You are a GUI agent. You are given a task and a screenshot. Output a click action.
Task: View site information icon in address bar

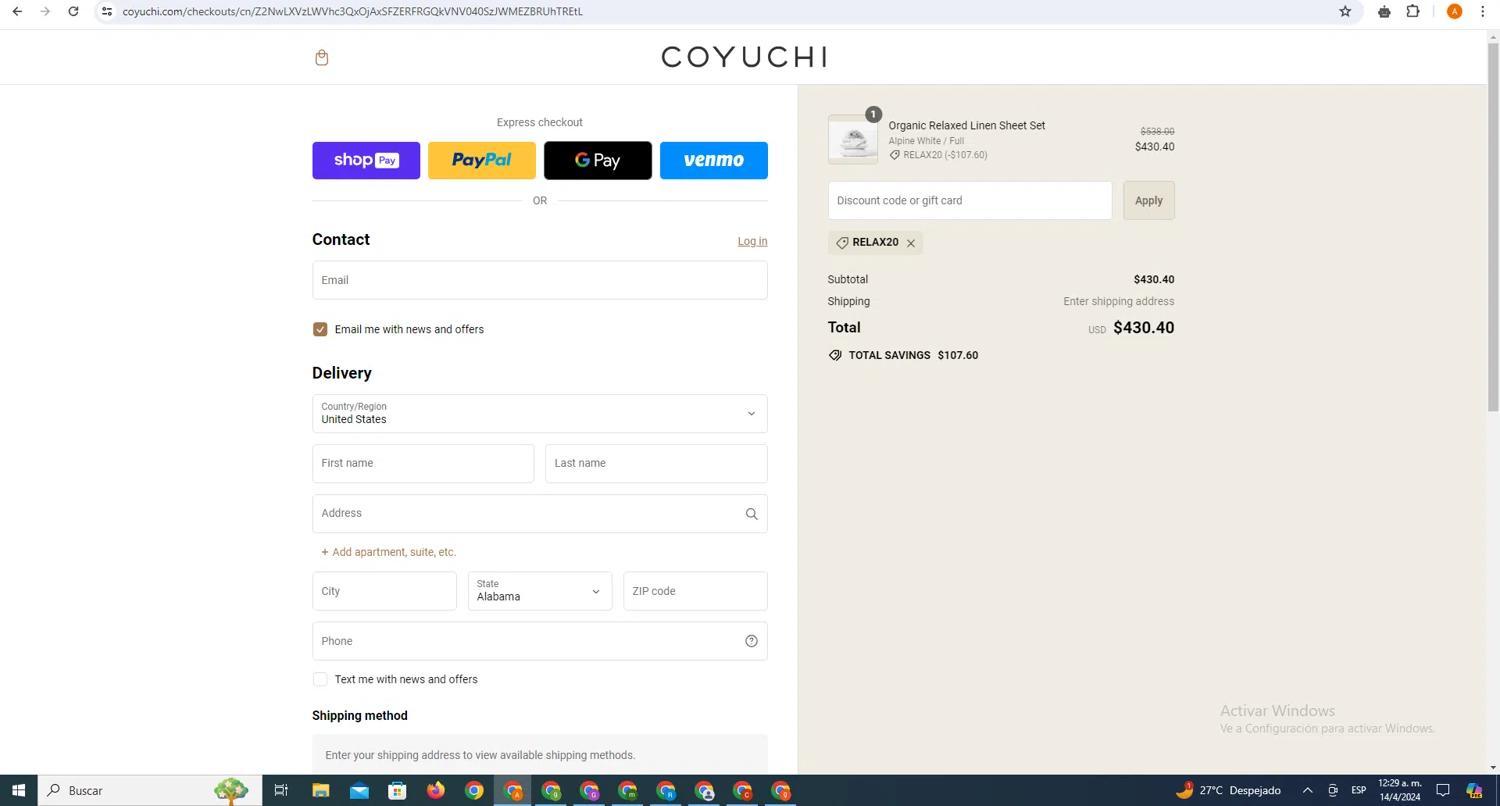click(107, 11)
